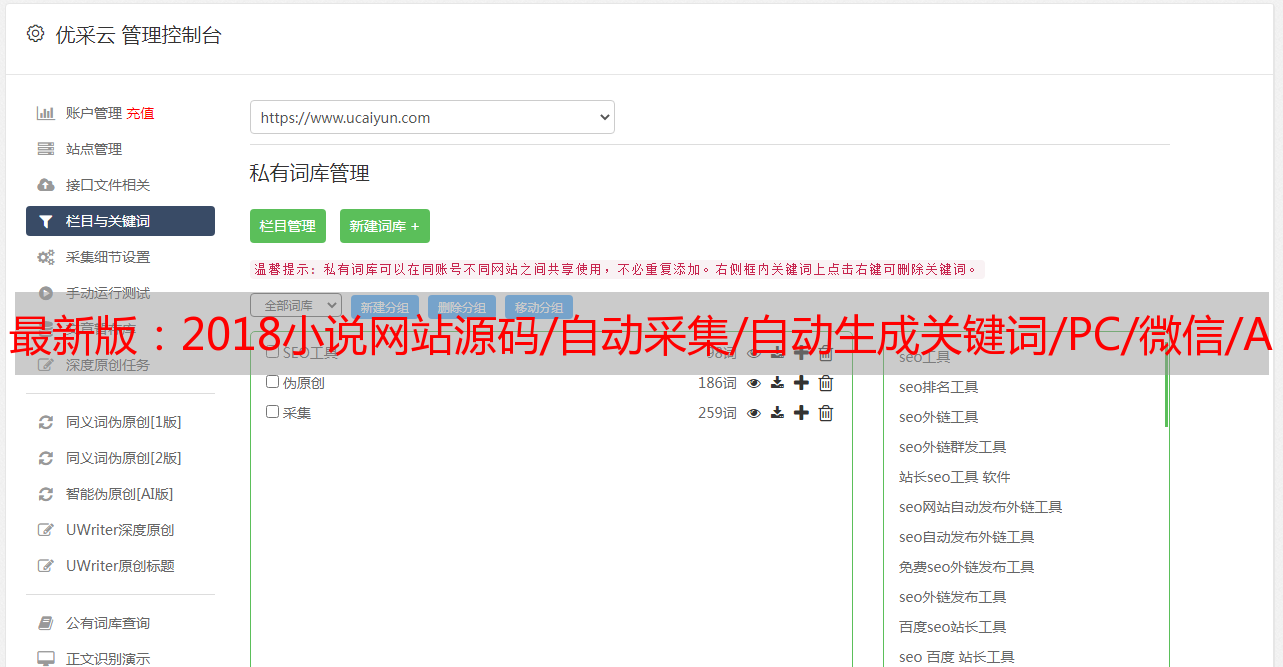The height and width of the screenshot is (667, 1283).
Task: Tick the 采集 checkbox
Action: coord(272,412)
